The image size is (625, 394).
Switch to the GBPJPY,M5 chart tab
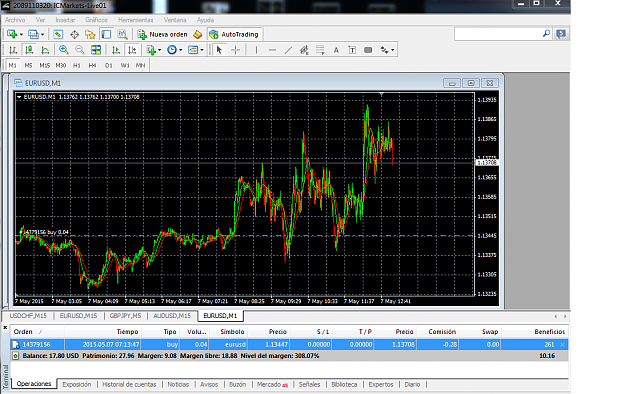pyautogui.click(x=126, y=315)
